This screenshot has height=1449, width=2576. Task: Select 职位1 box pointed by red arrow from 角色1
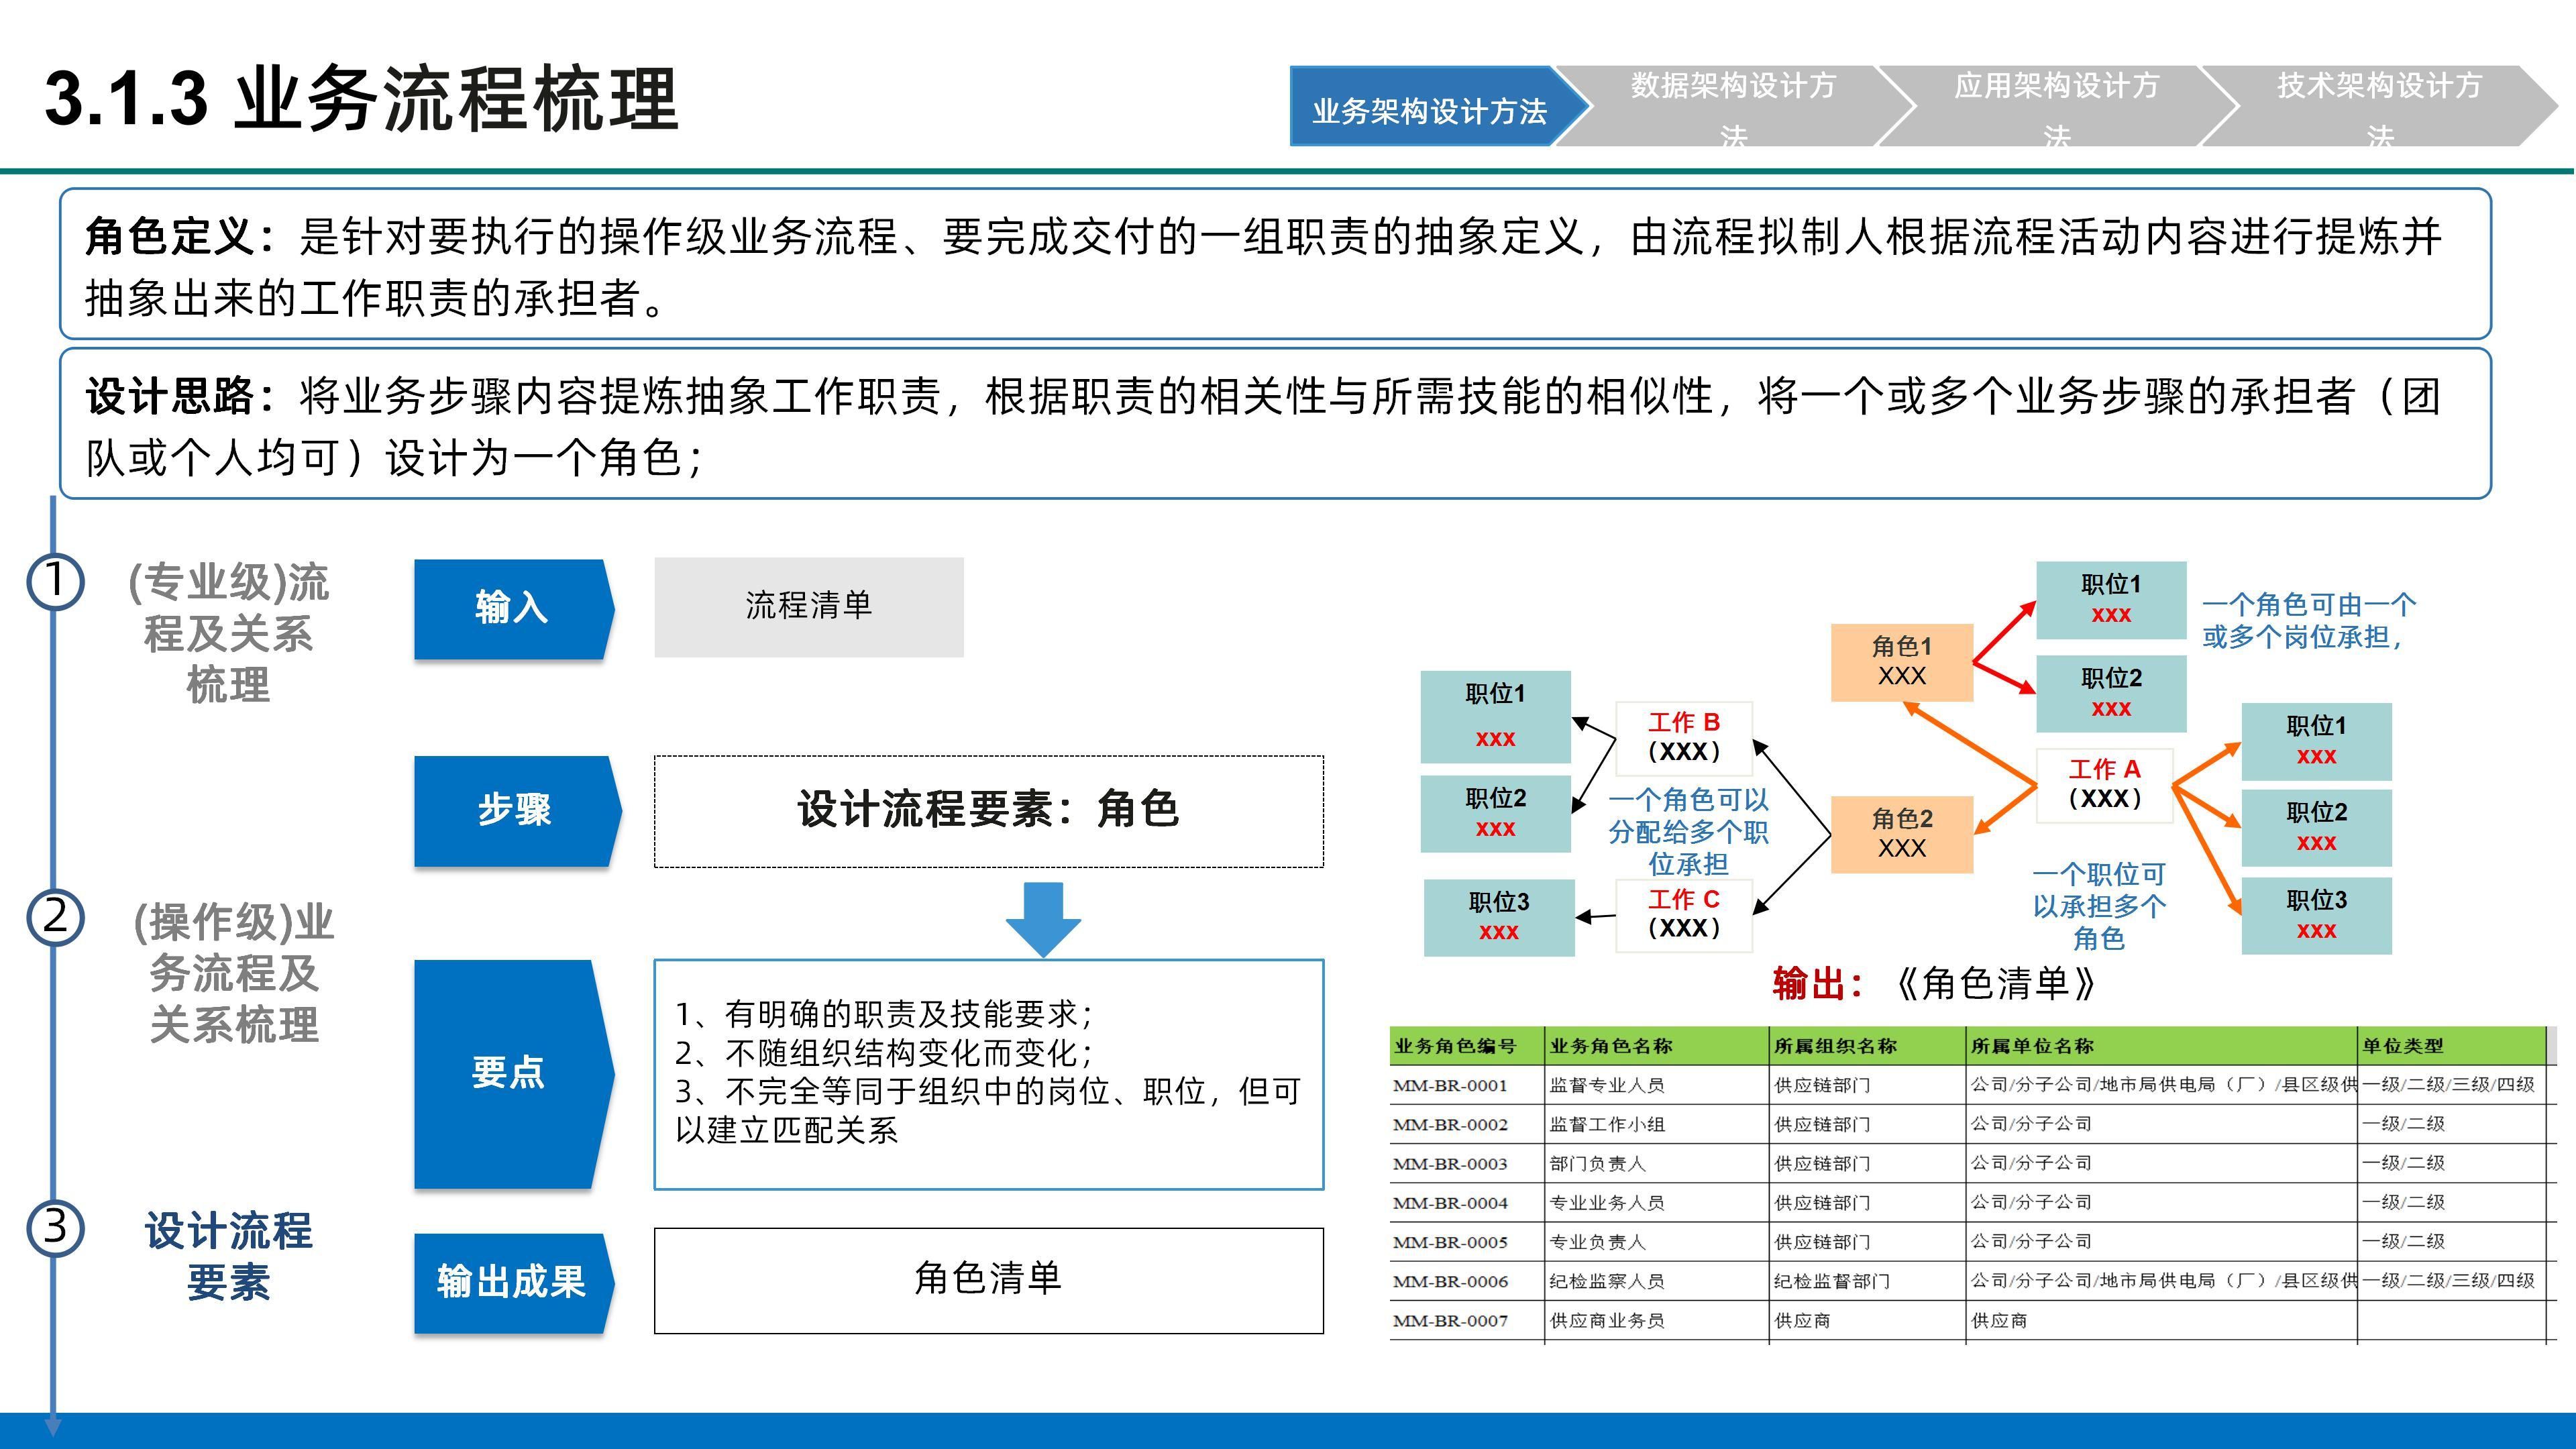pos(2111,600)
